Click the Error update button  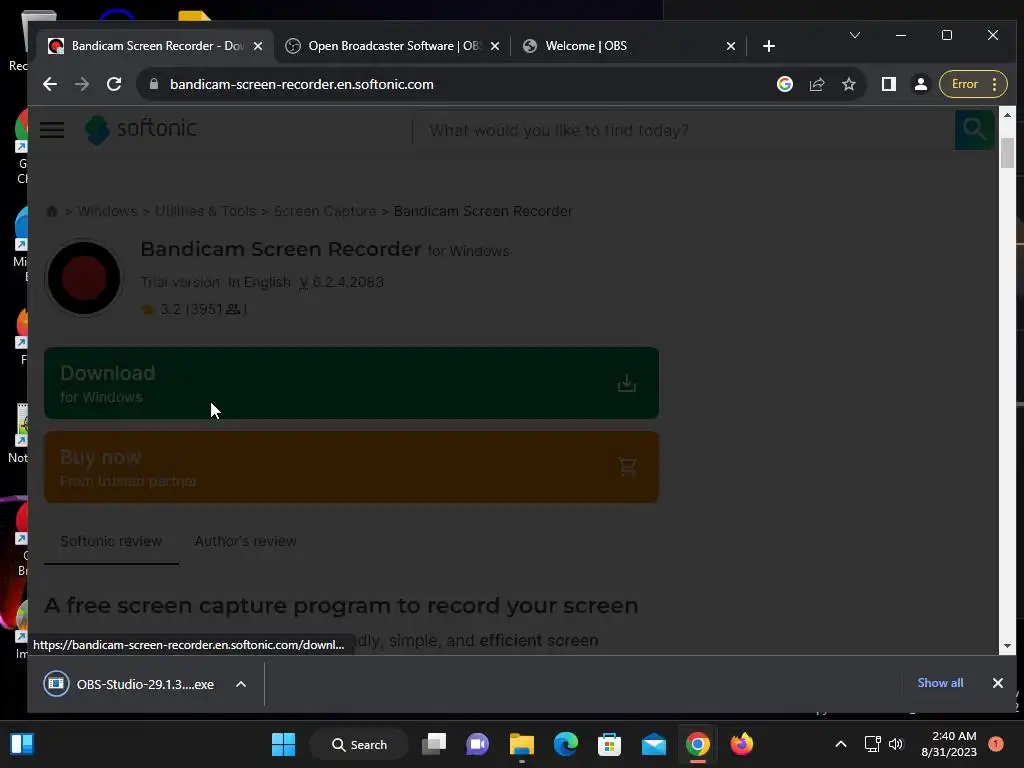pos(973,84)
